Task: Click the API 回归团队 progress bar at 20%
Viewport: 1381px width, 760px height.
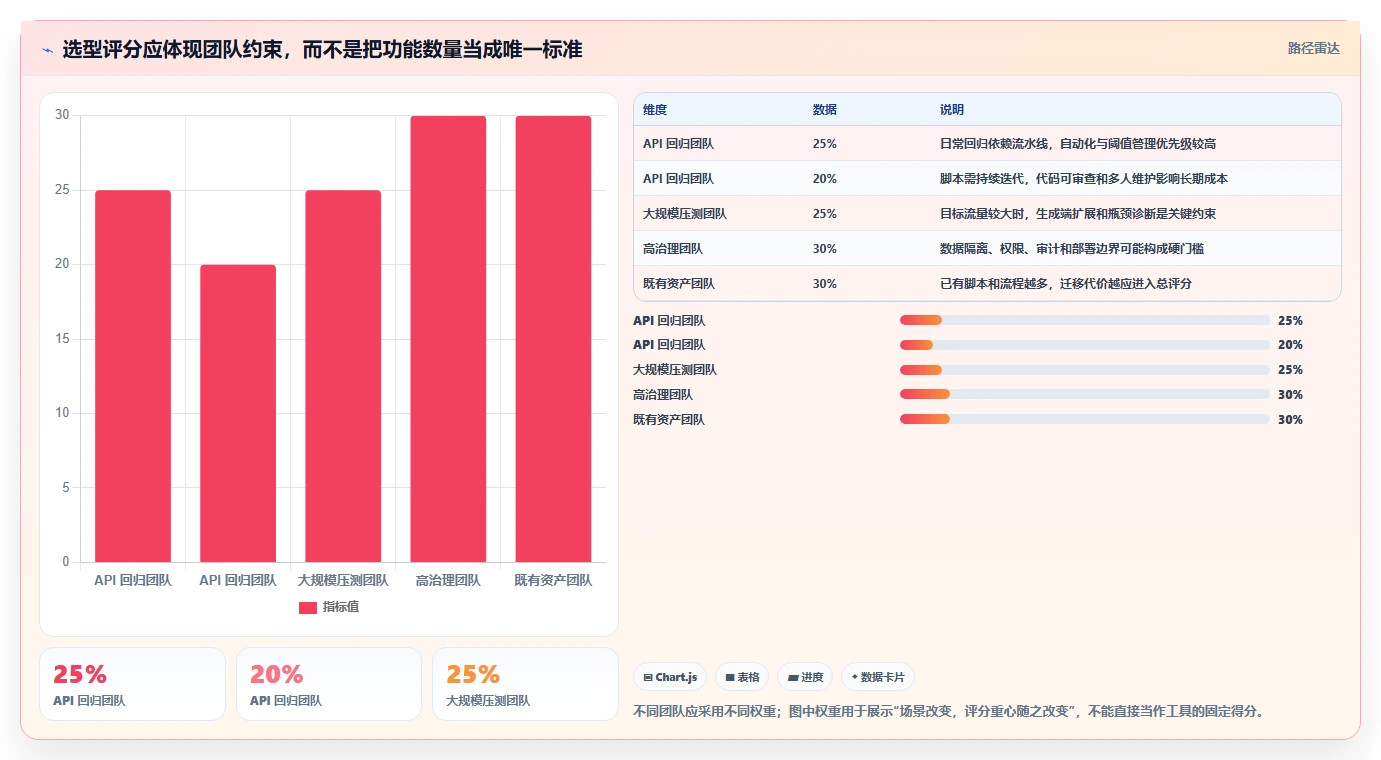Action: click(1085, 345)
